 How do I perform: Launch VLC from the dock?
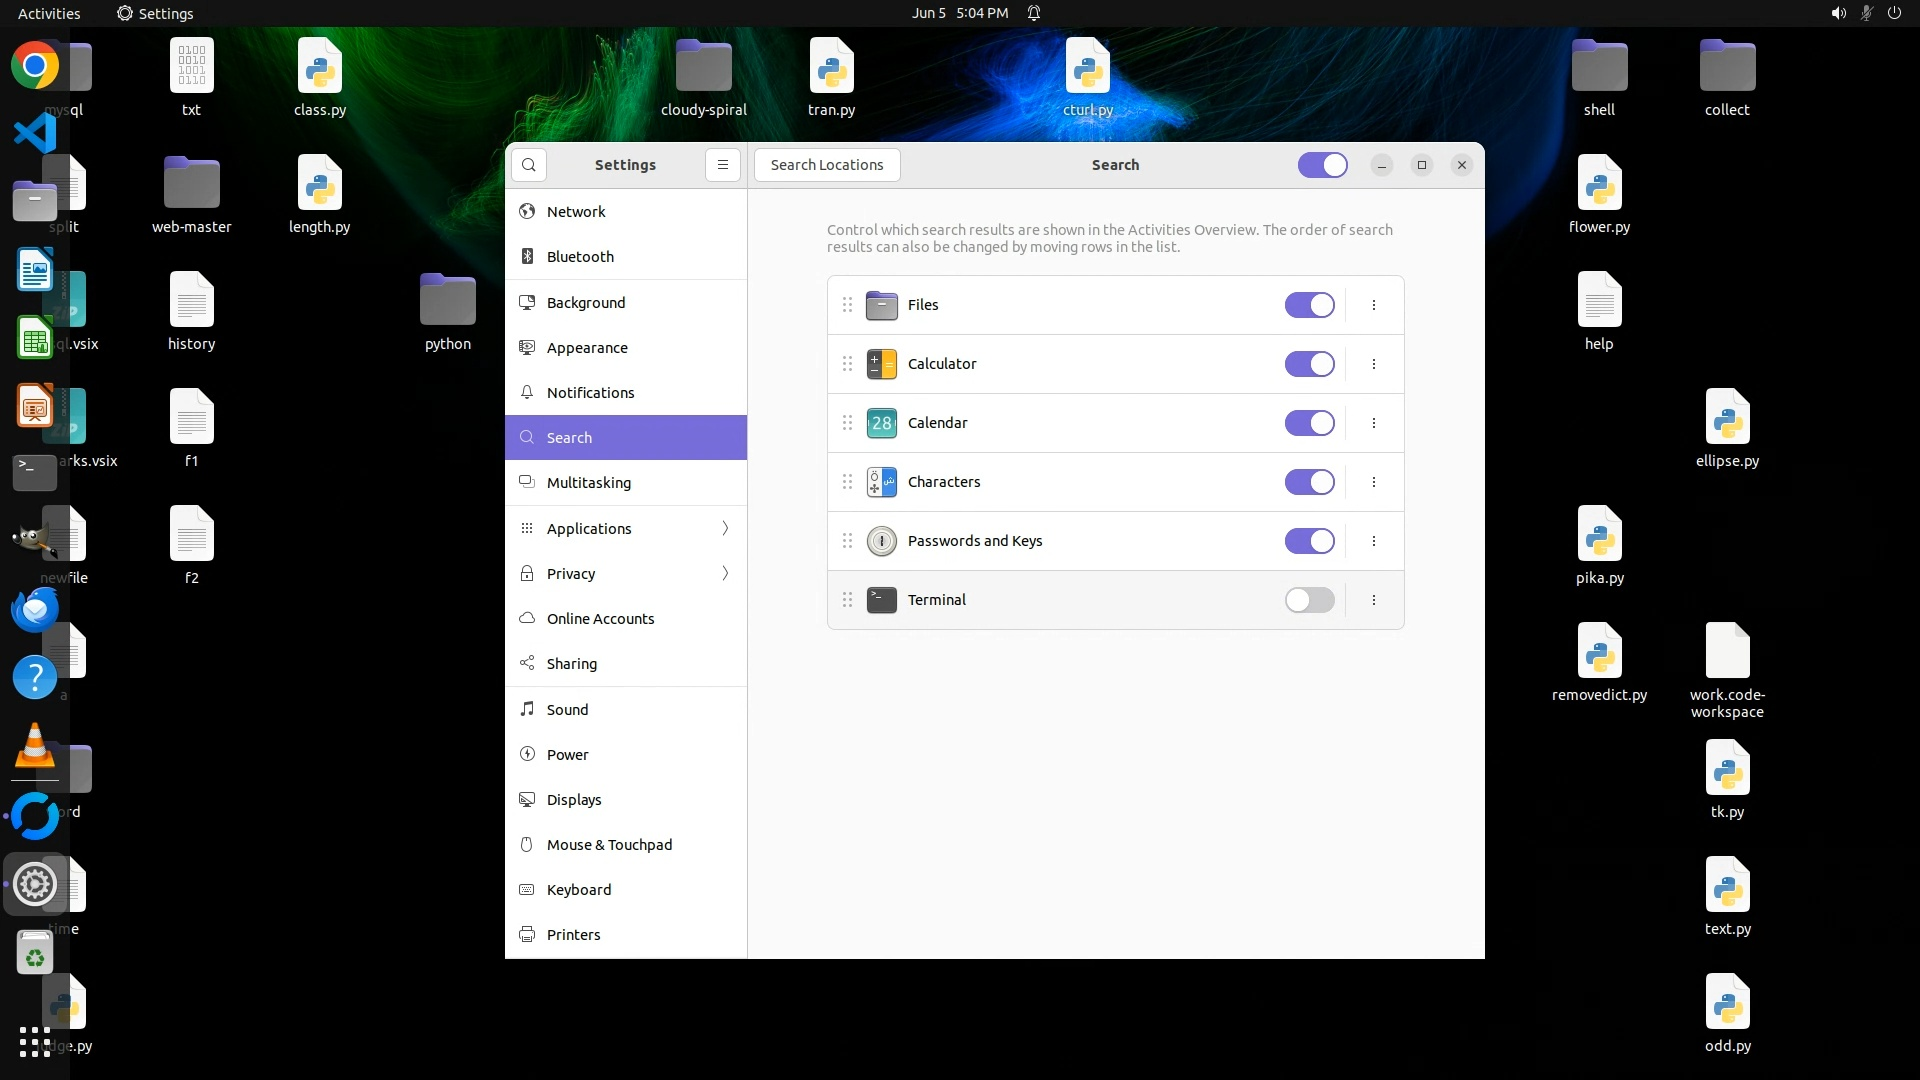[x=35, y=746]
